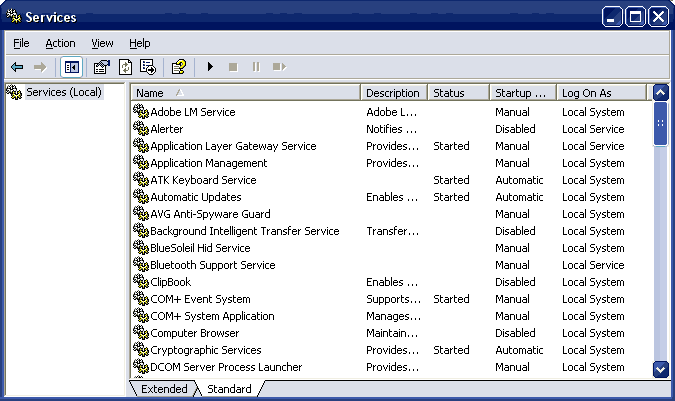675x401 pixels.
Task: Click the Application Management gear icon
Action: (x=141, y=163)
